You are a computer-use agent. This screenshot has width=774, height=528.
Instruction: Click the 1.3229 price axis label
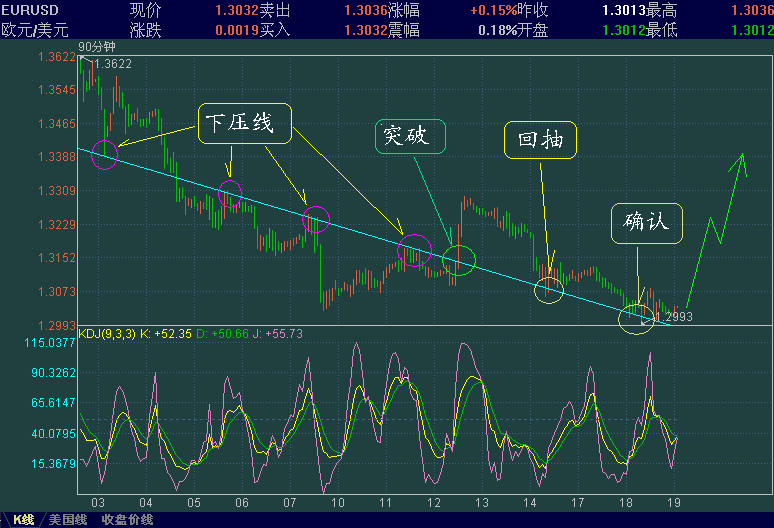click(57, 225)
